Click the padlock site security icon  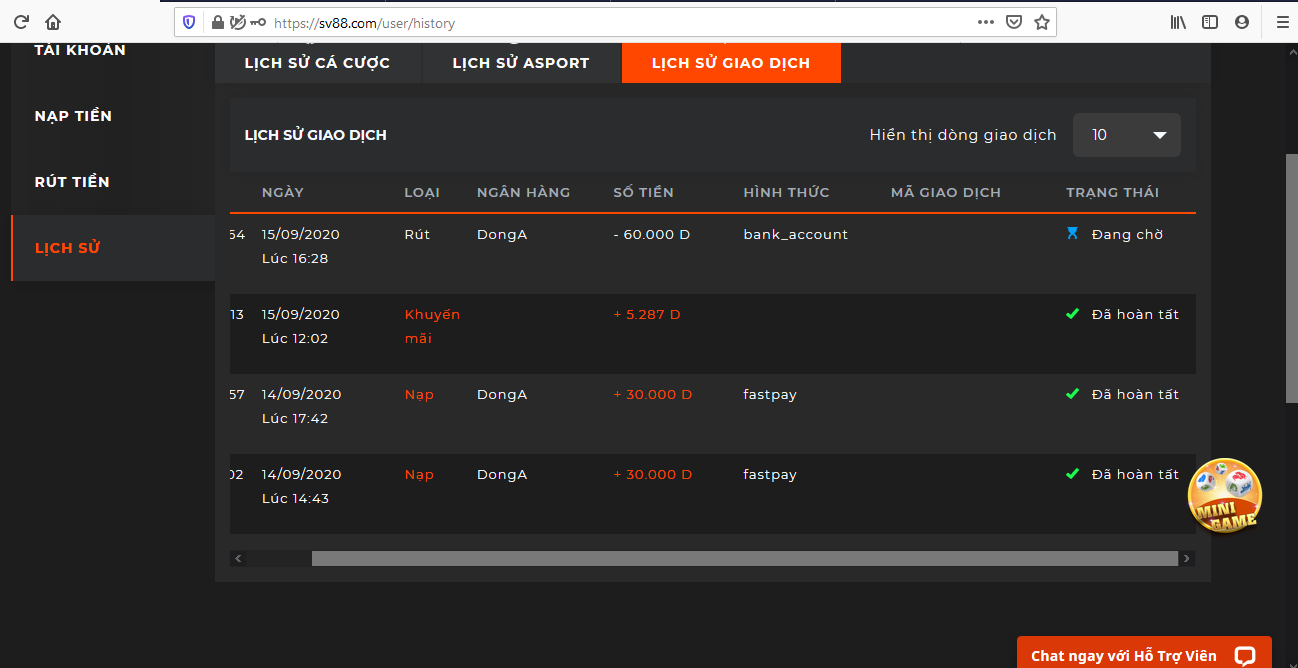[217, 22]
